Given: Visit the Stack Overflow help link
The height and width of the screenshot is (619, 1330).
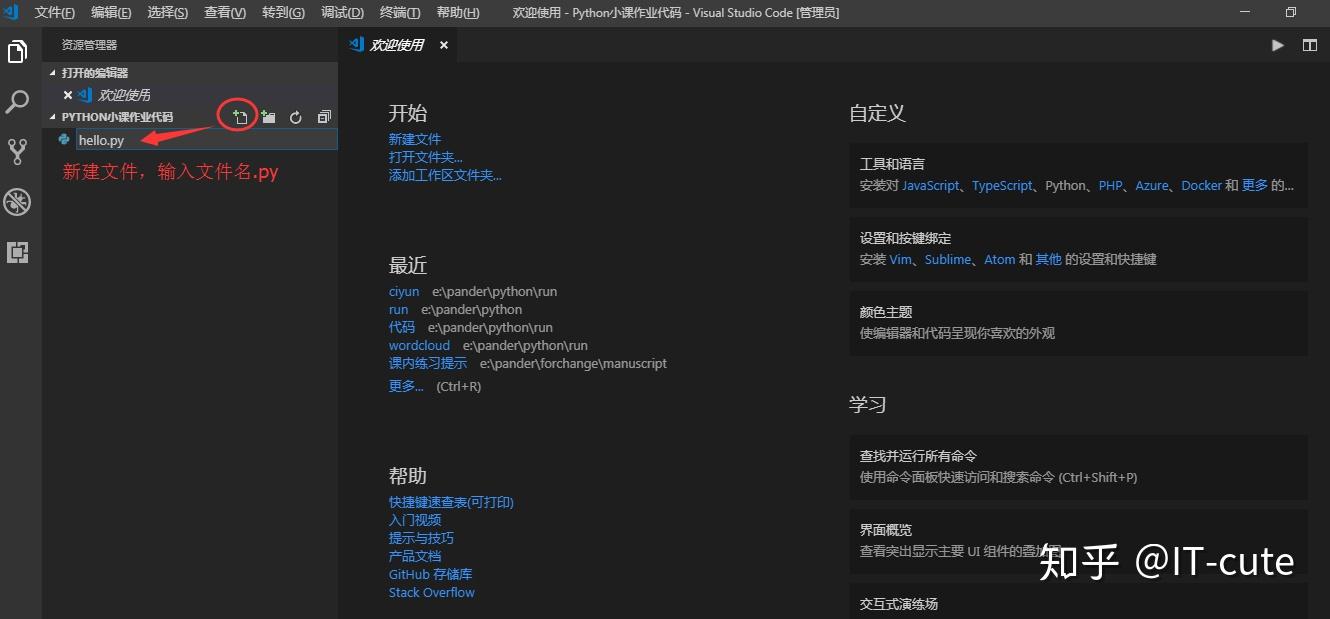Looking at the screenshot, I should (x=431, y=592).
